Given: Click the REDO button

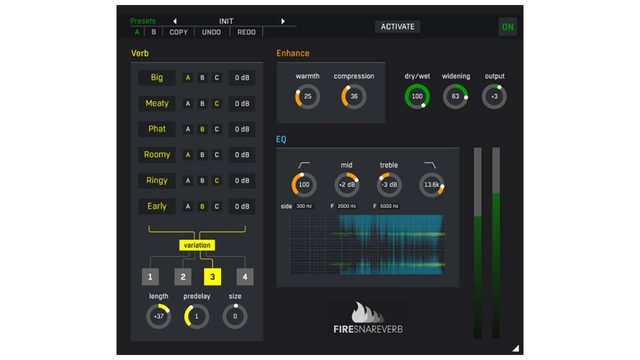Looking at the screenshot, I should click(x=247, y=32).
